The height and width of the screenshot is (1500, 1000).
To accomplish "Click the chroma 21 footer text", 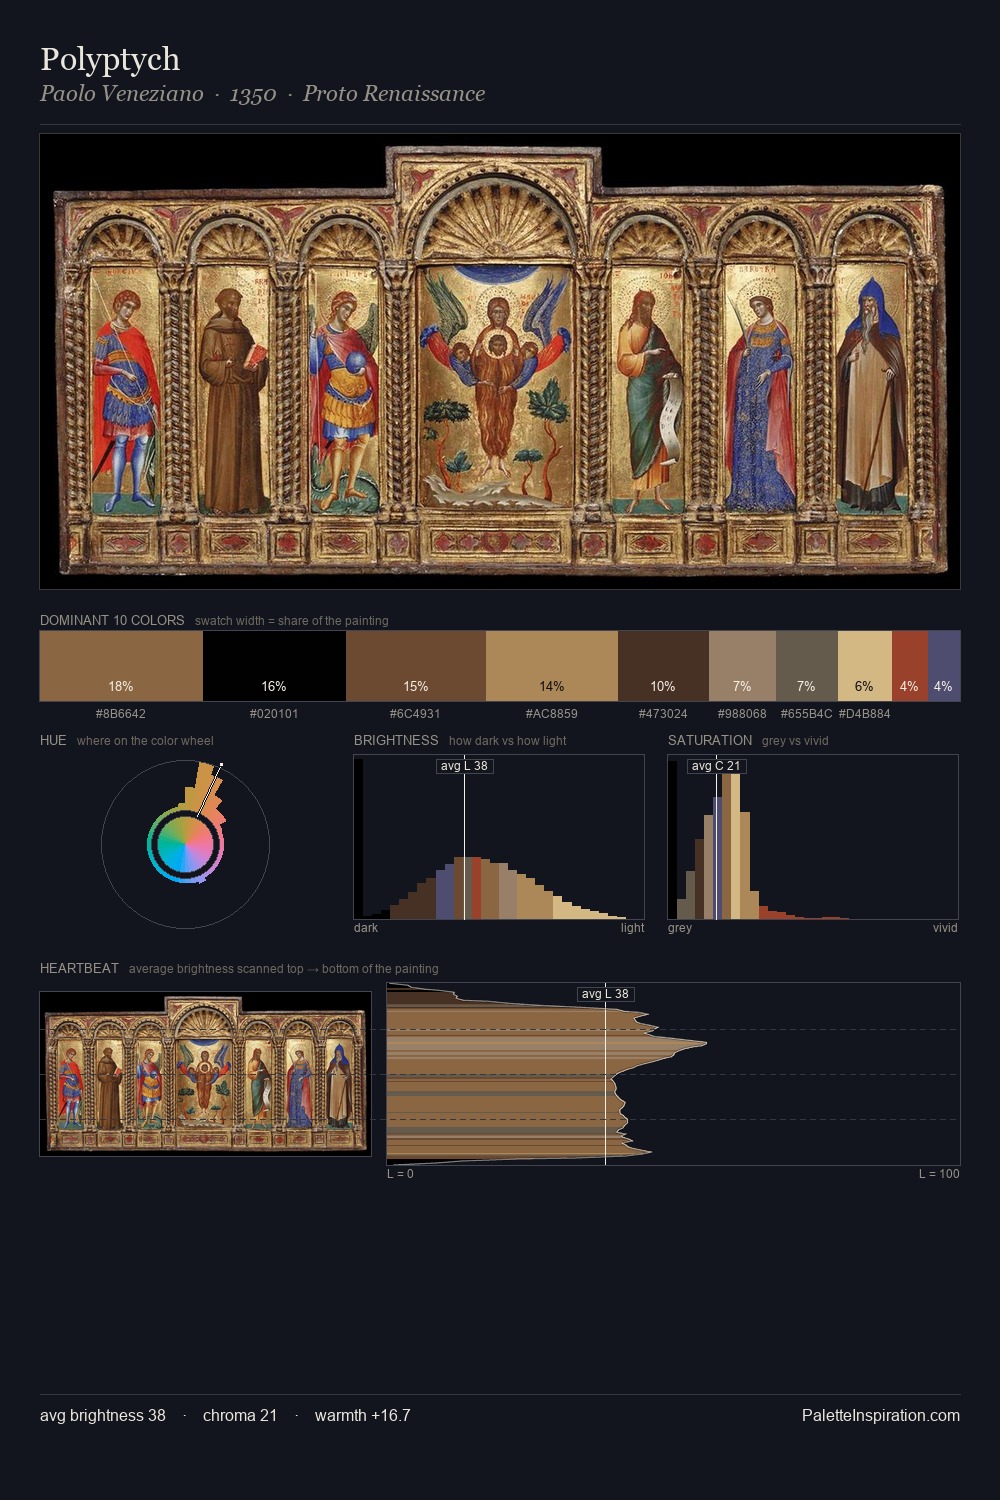I will click(240, 1415).
